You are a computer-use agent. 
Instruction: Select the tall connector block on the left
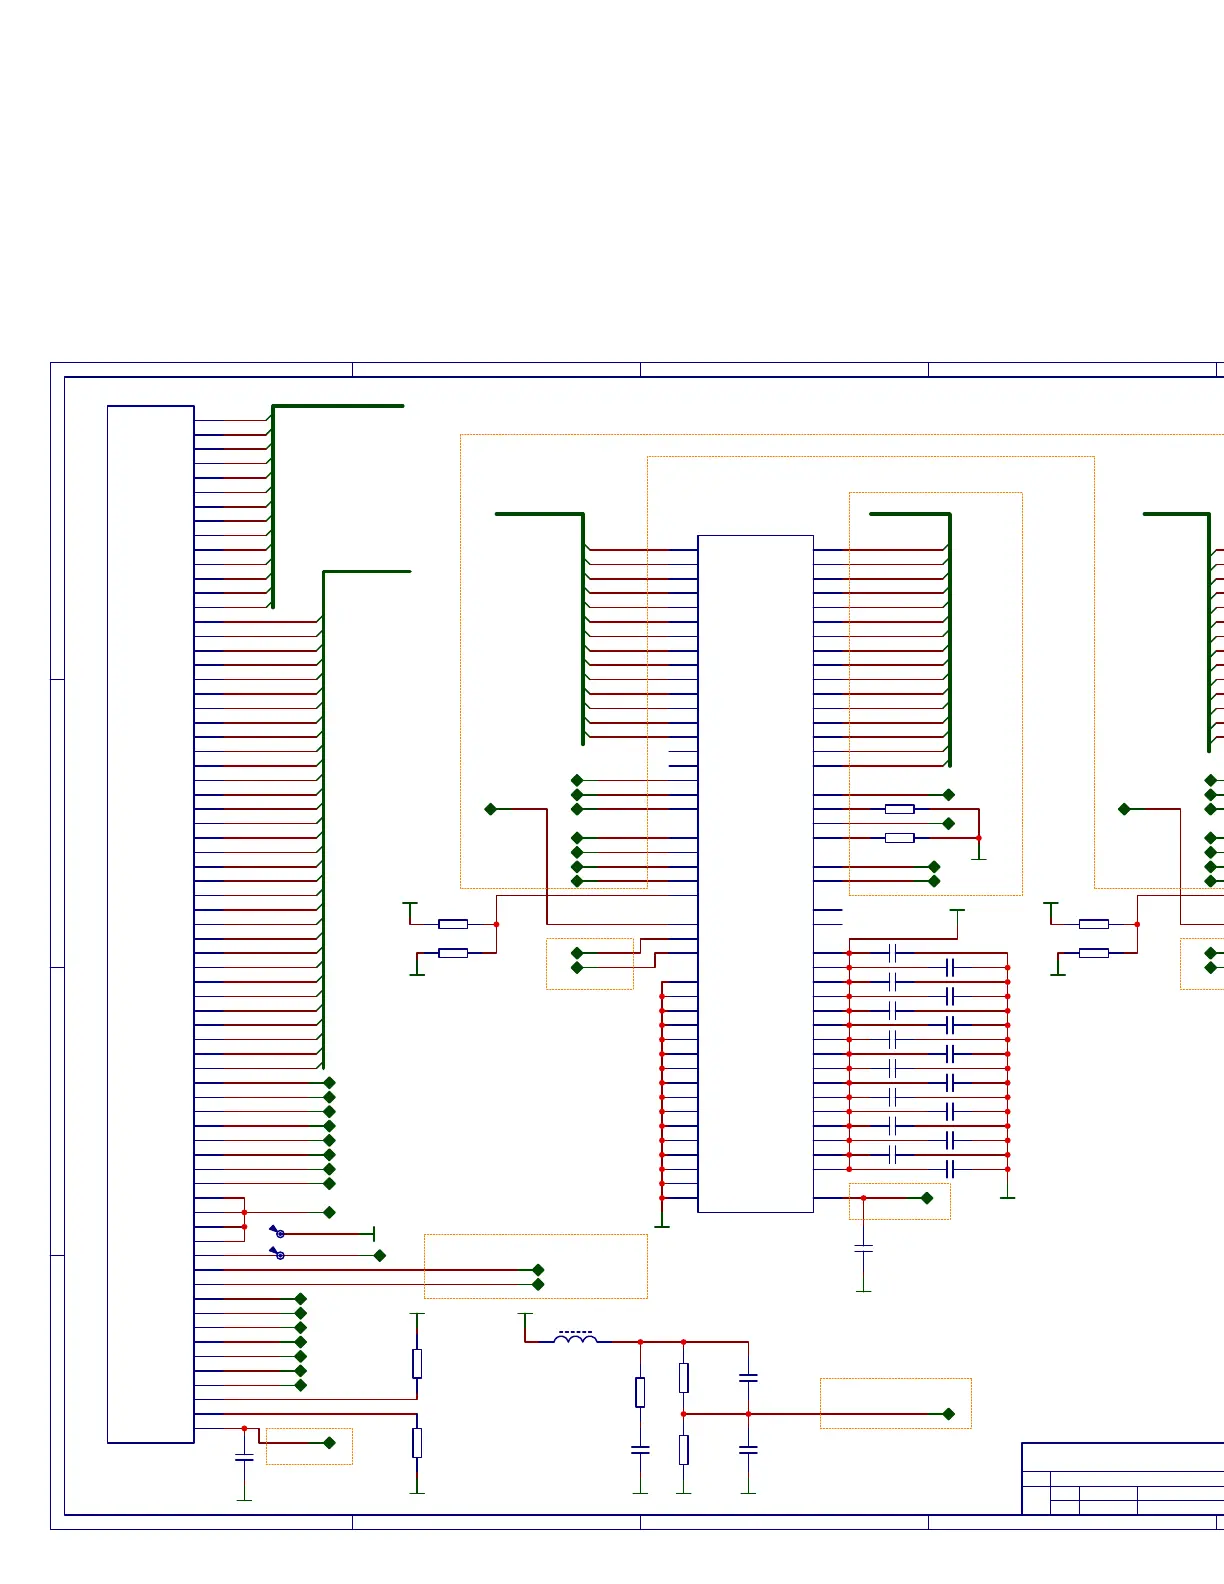click(150, 924)
